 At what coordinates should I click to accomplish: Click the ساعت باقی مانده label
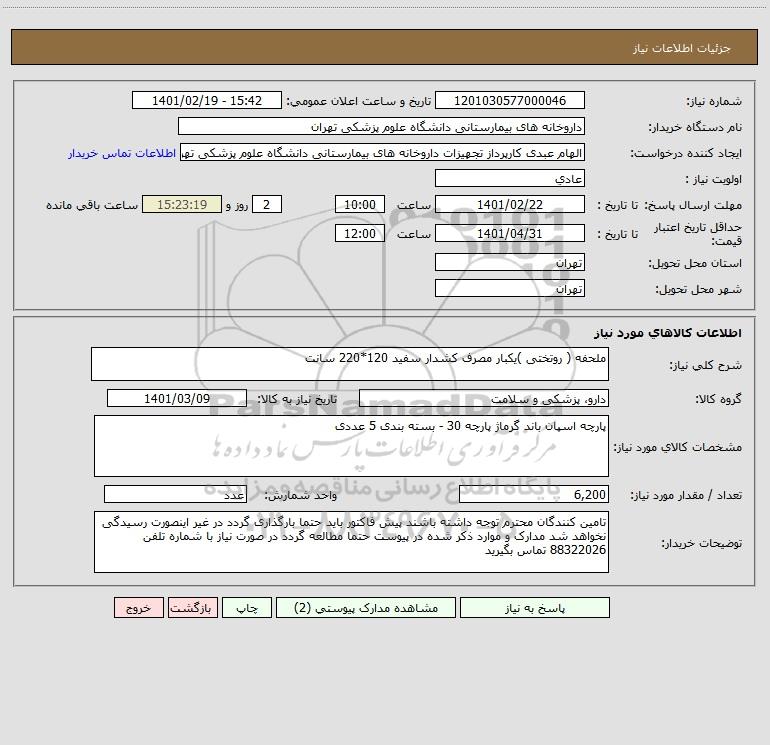[x=92, y=205]
